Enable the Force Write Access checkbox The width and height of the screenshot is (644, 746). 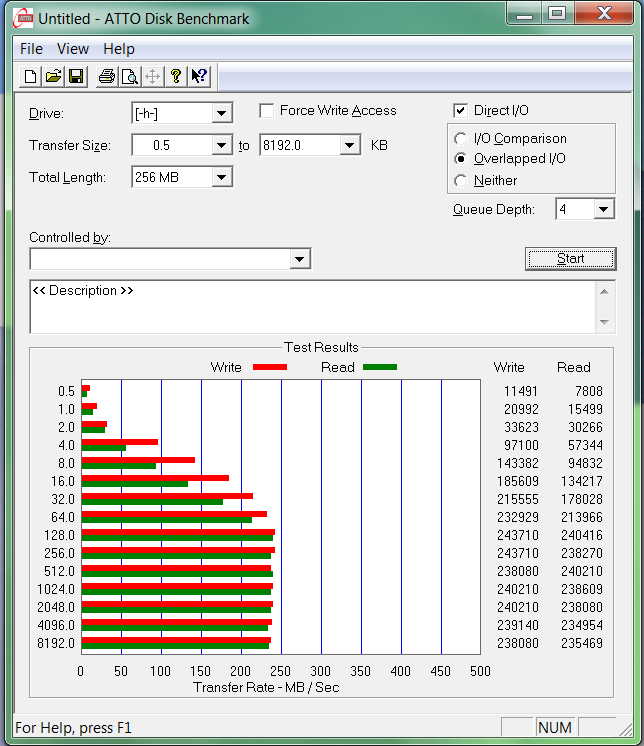click(267, 111)
